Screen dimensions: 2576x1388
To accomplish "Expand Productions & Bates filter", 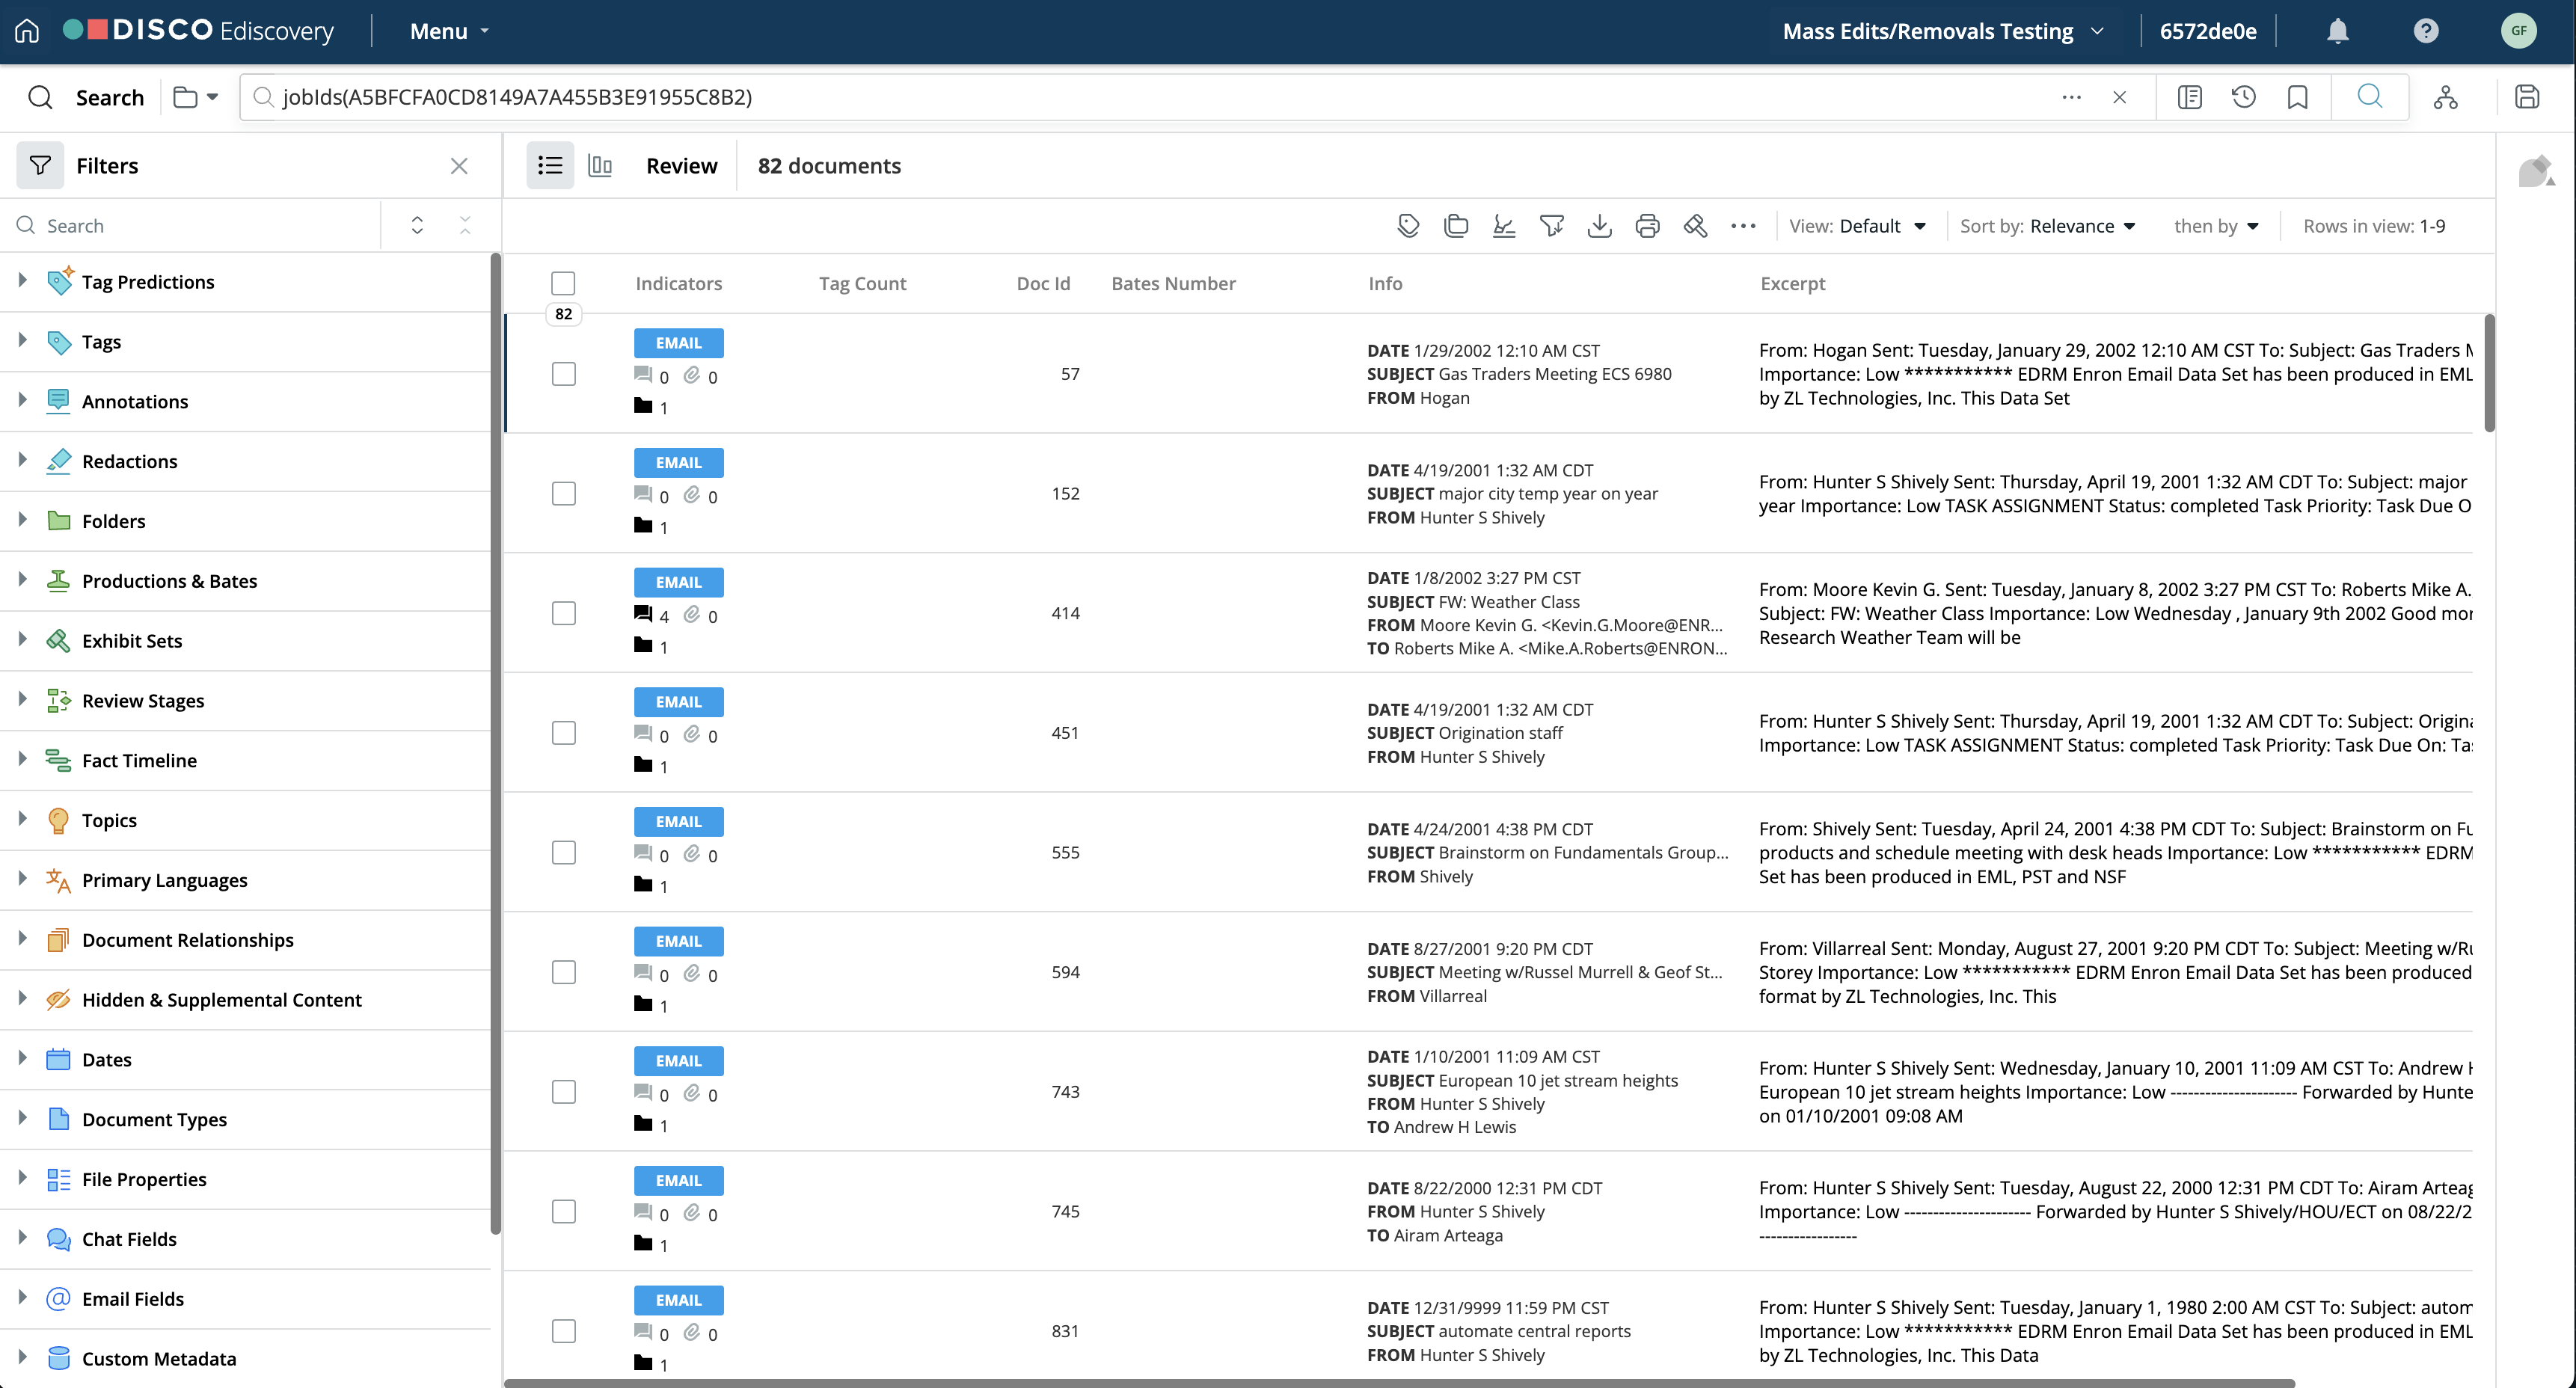I will tap(22, 580).
